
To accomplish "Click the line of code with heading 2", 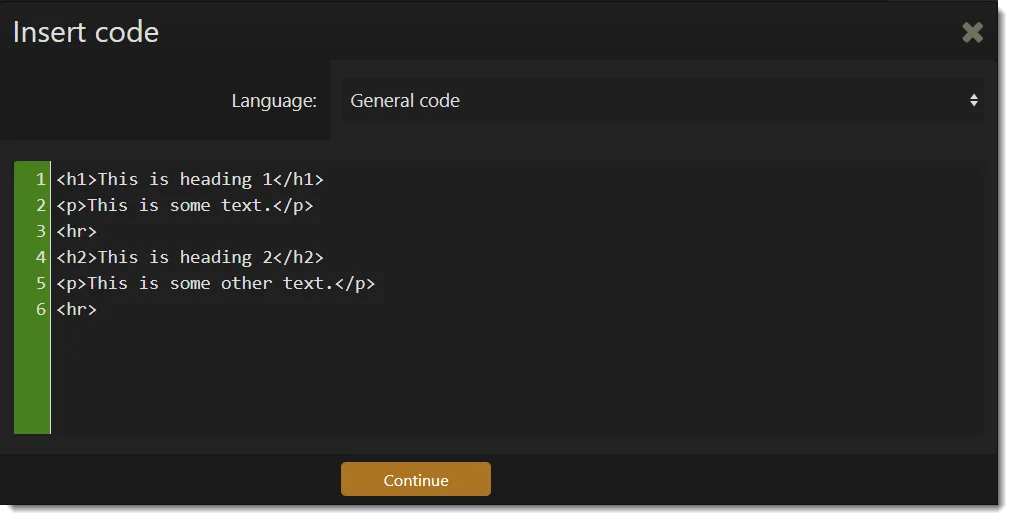I will [190, 257].
